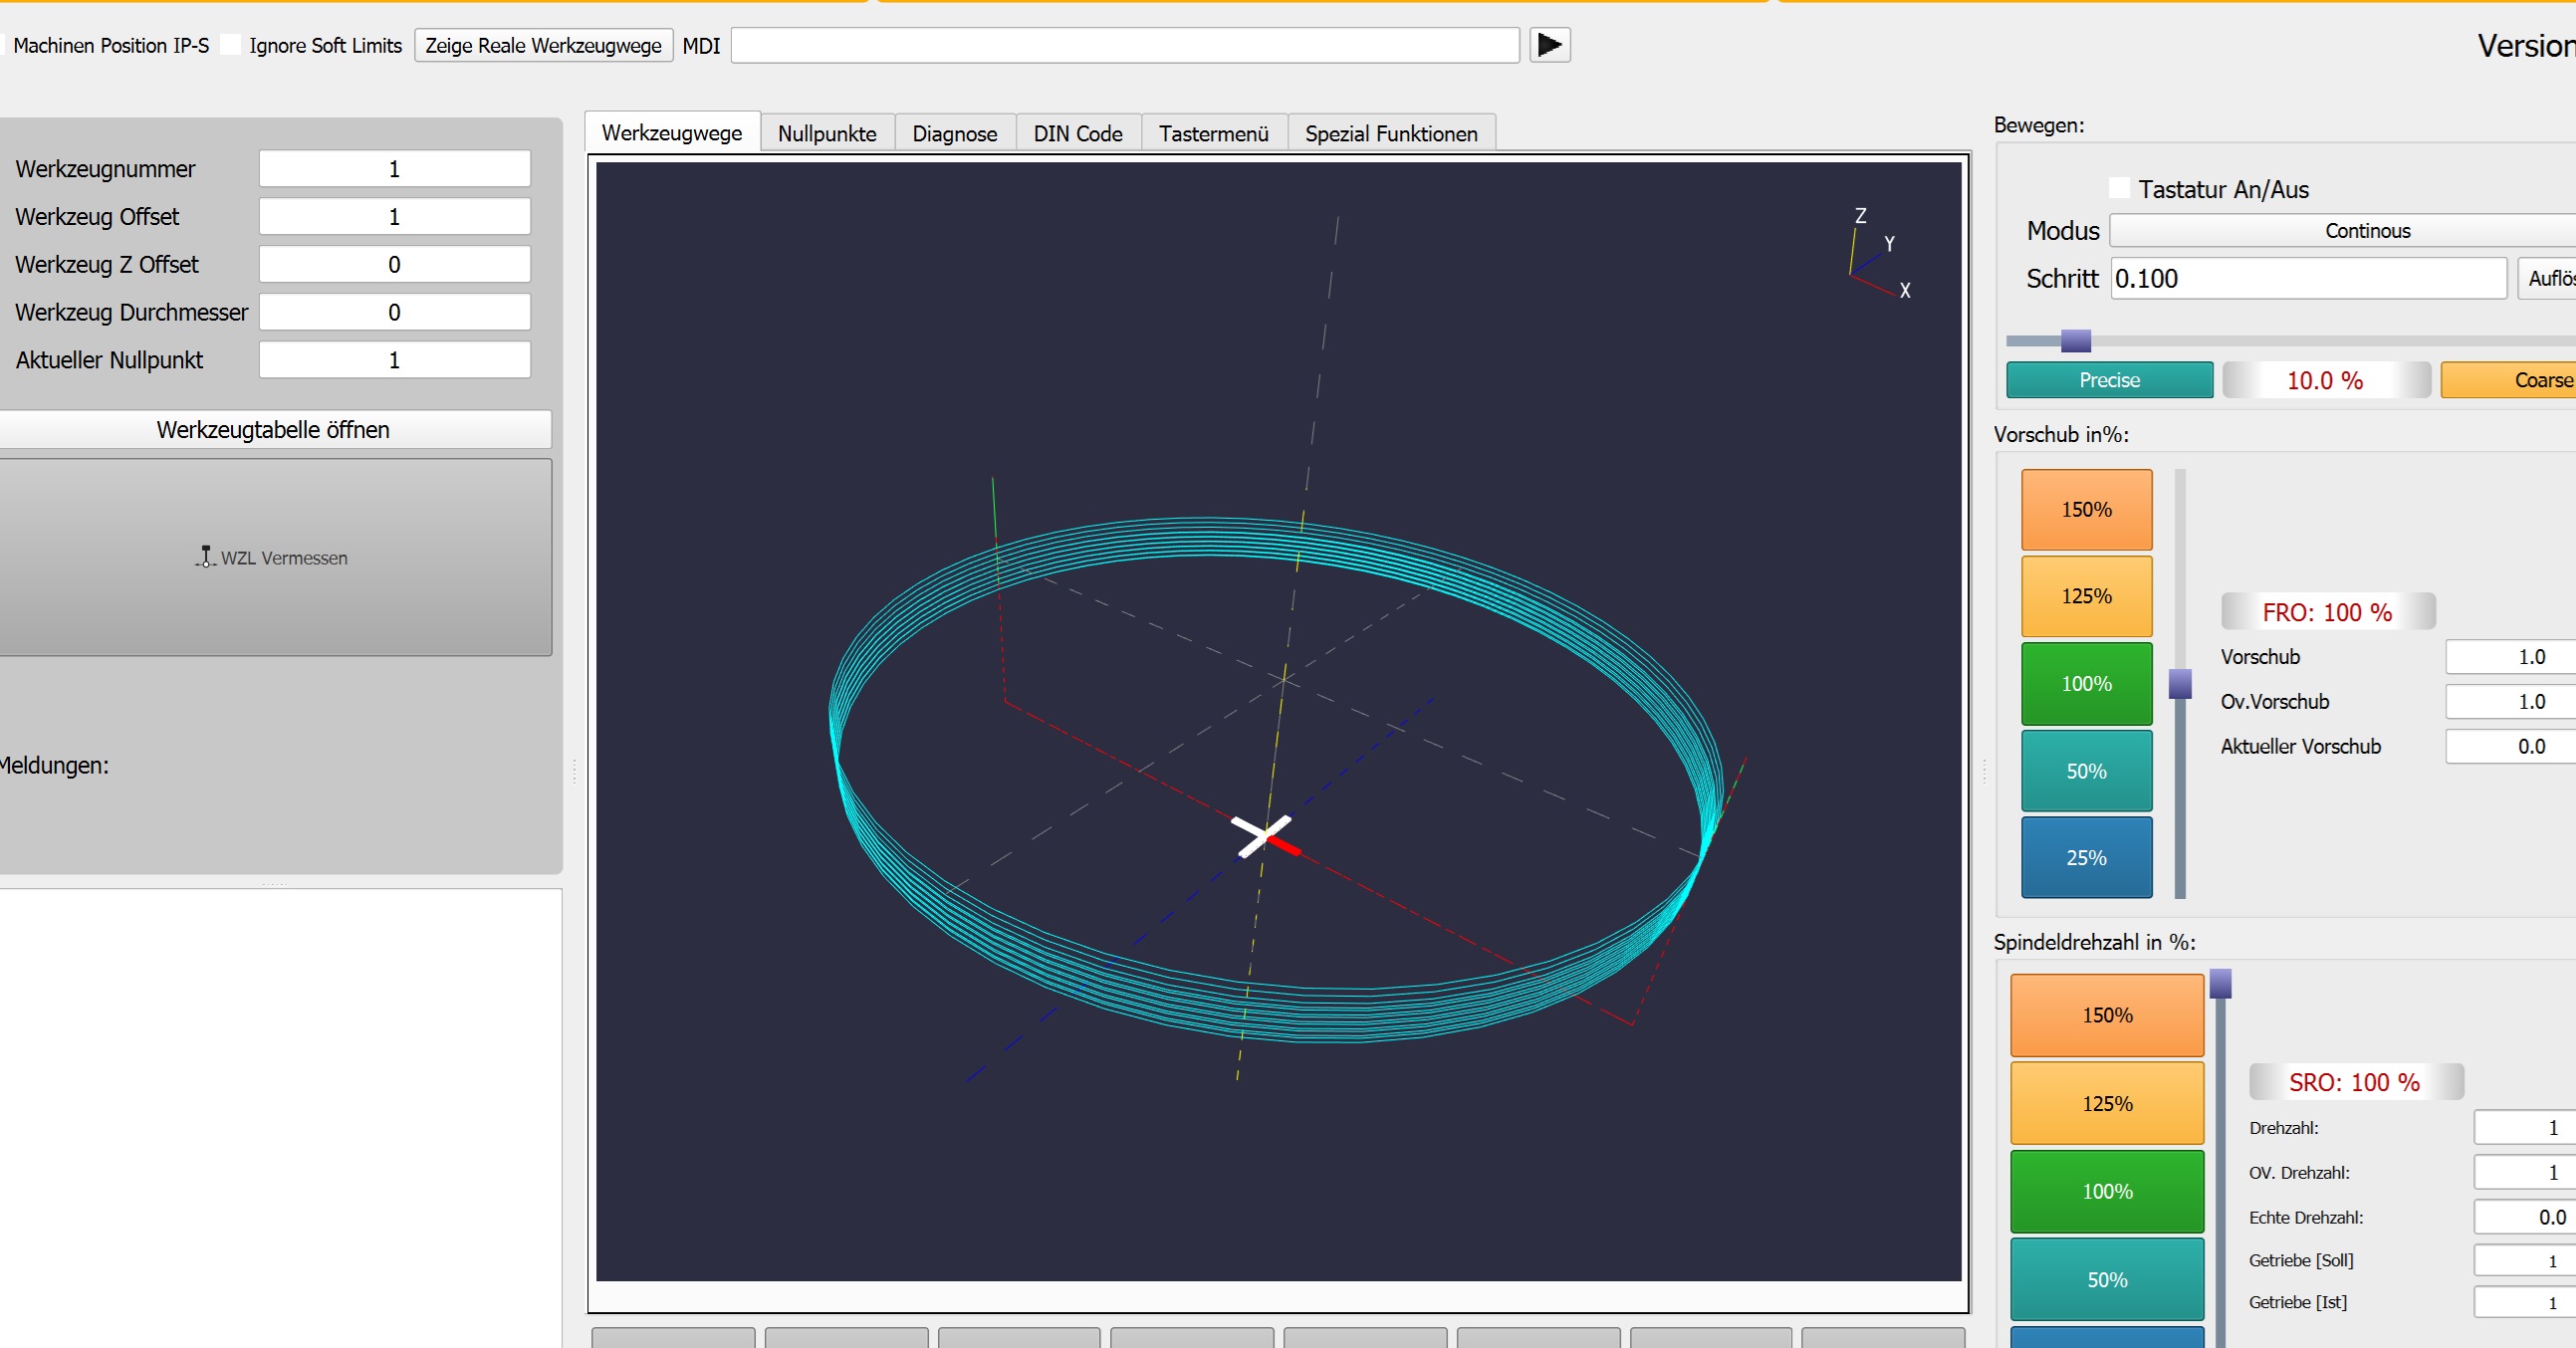Click the MDI command input field

[x=1126, y=46]
